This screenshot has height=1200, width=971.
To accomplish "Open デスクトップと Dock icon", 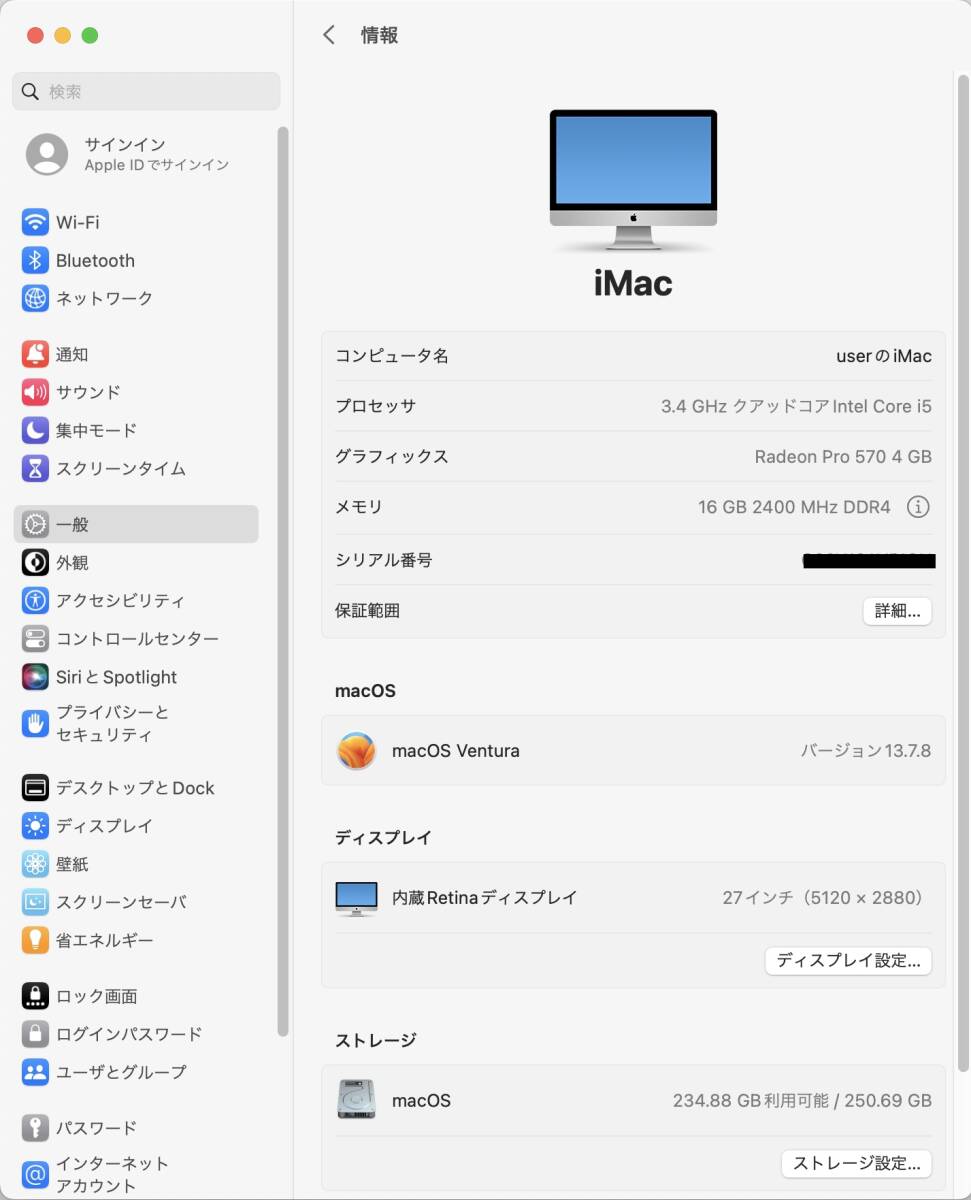I will coord(35,788).
